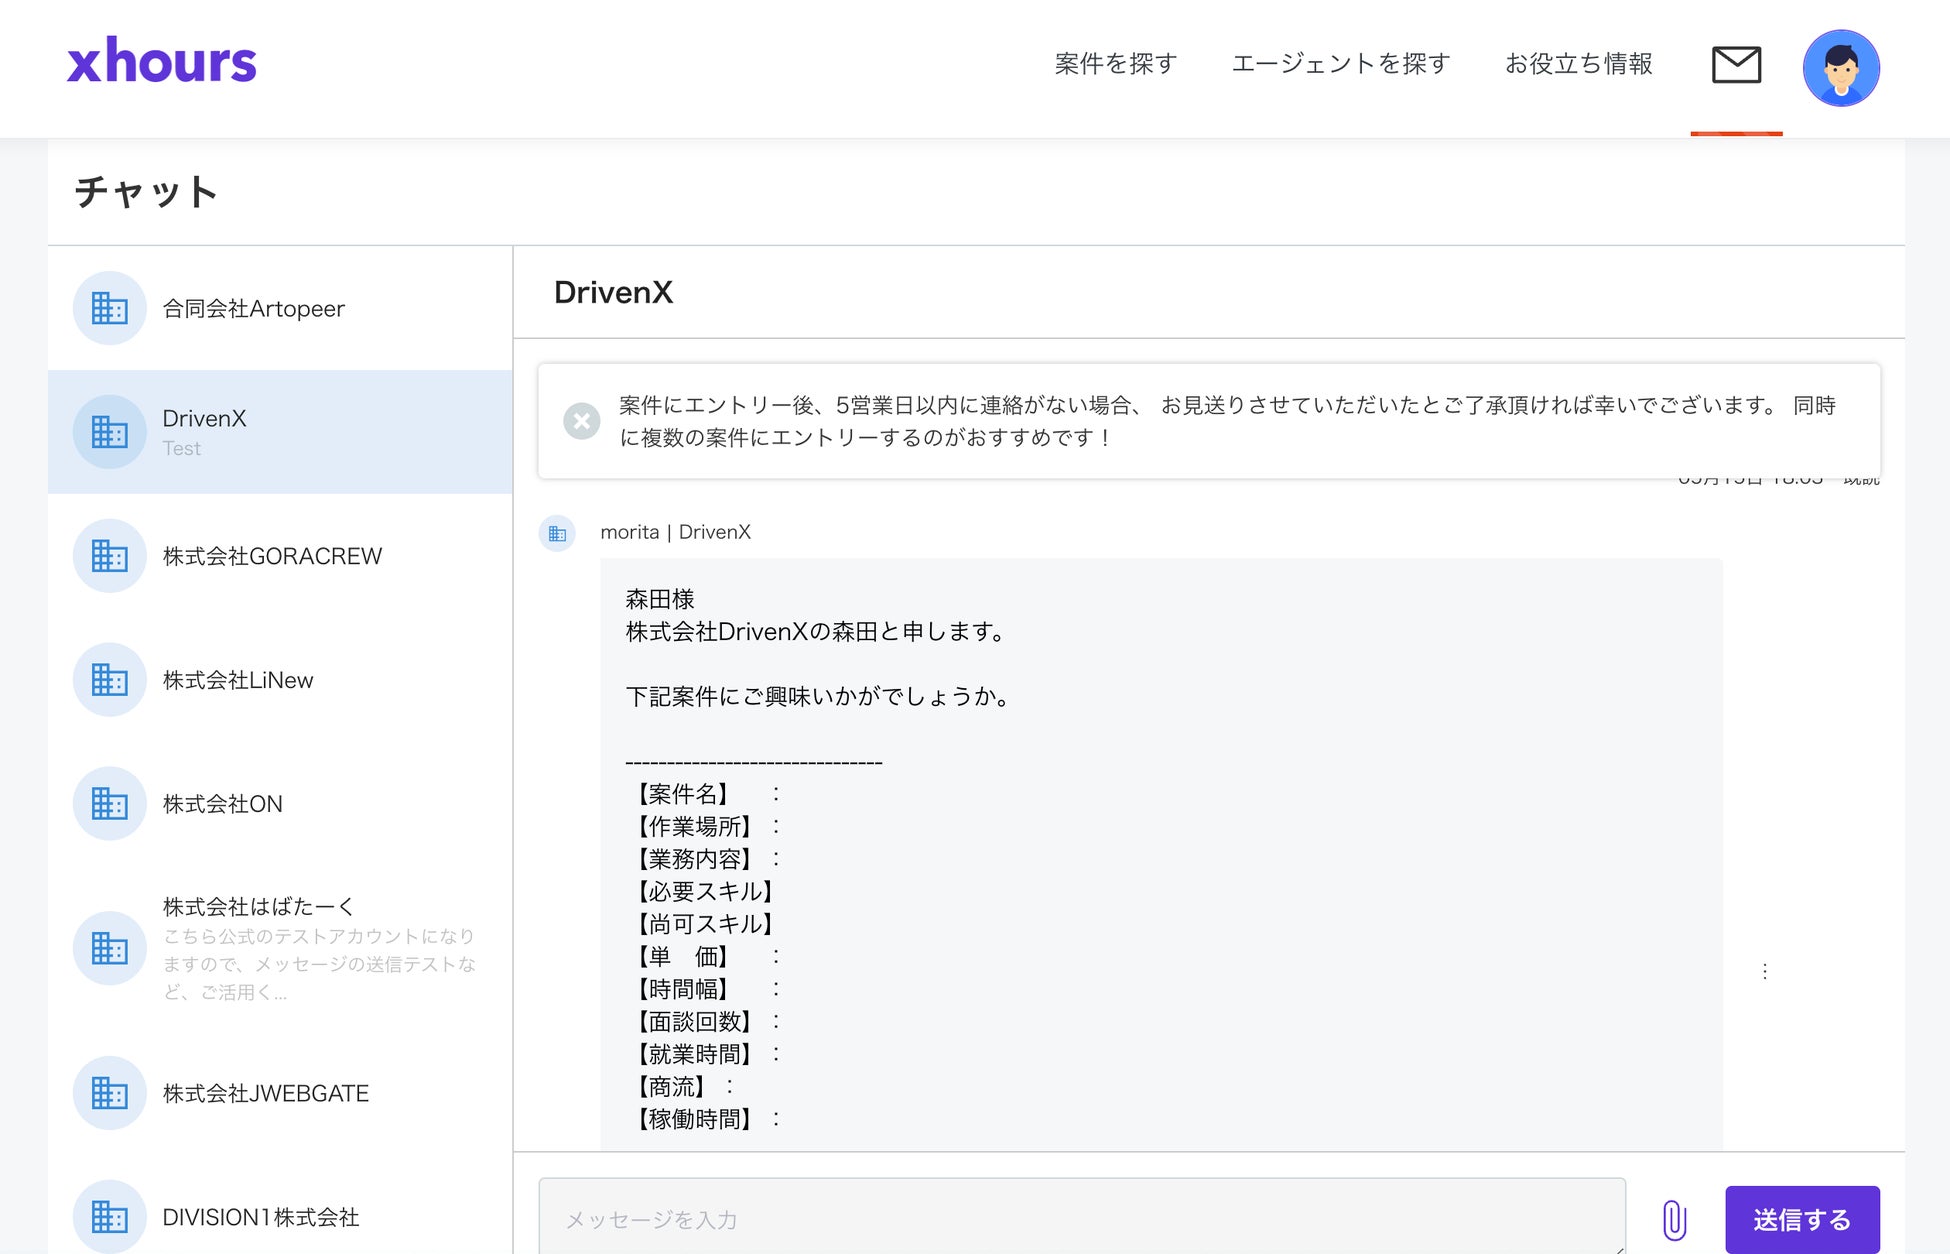Go to お役立ち情報 page
1950x1254 pixels.
point(1578,64)
